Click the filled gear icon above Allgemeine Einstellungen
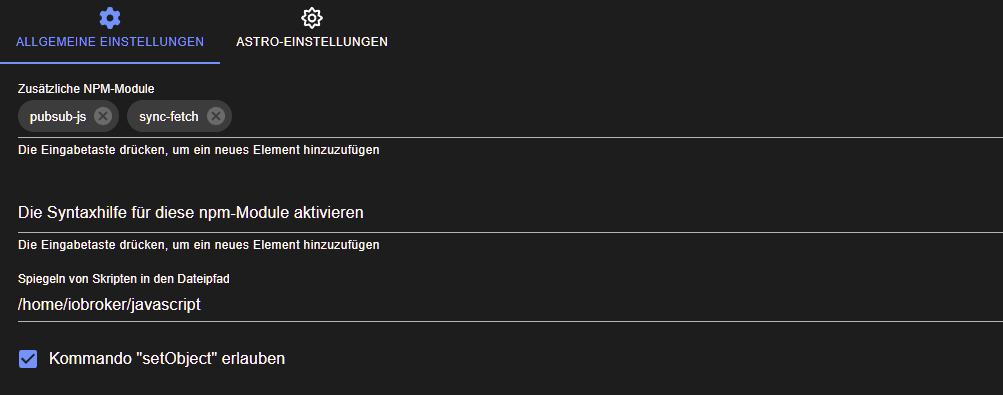The width and height of the screenshot is (1003, 395). pyautogui.click(x=110, y=17)
